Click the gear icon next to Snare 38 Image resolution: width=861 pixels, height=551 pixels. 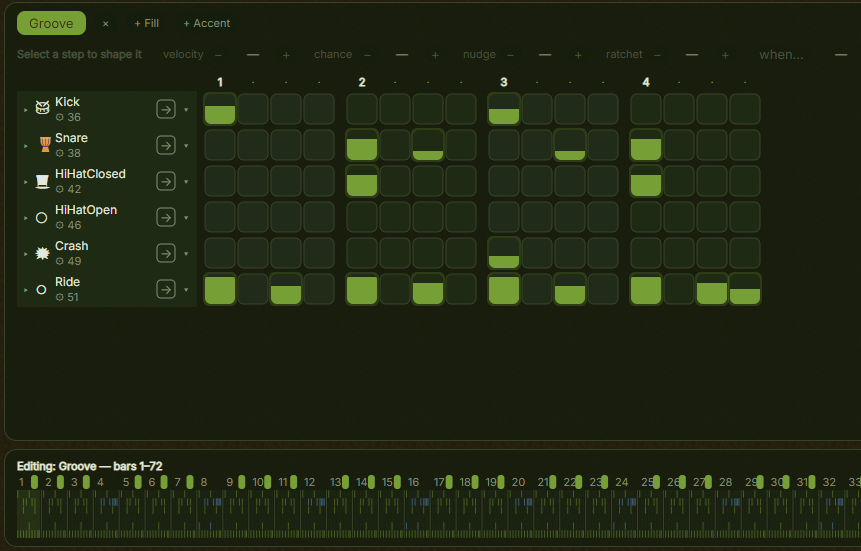pyautogui.click(x=60, y=153)
